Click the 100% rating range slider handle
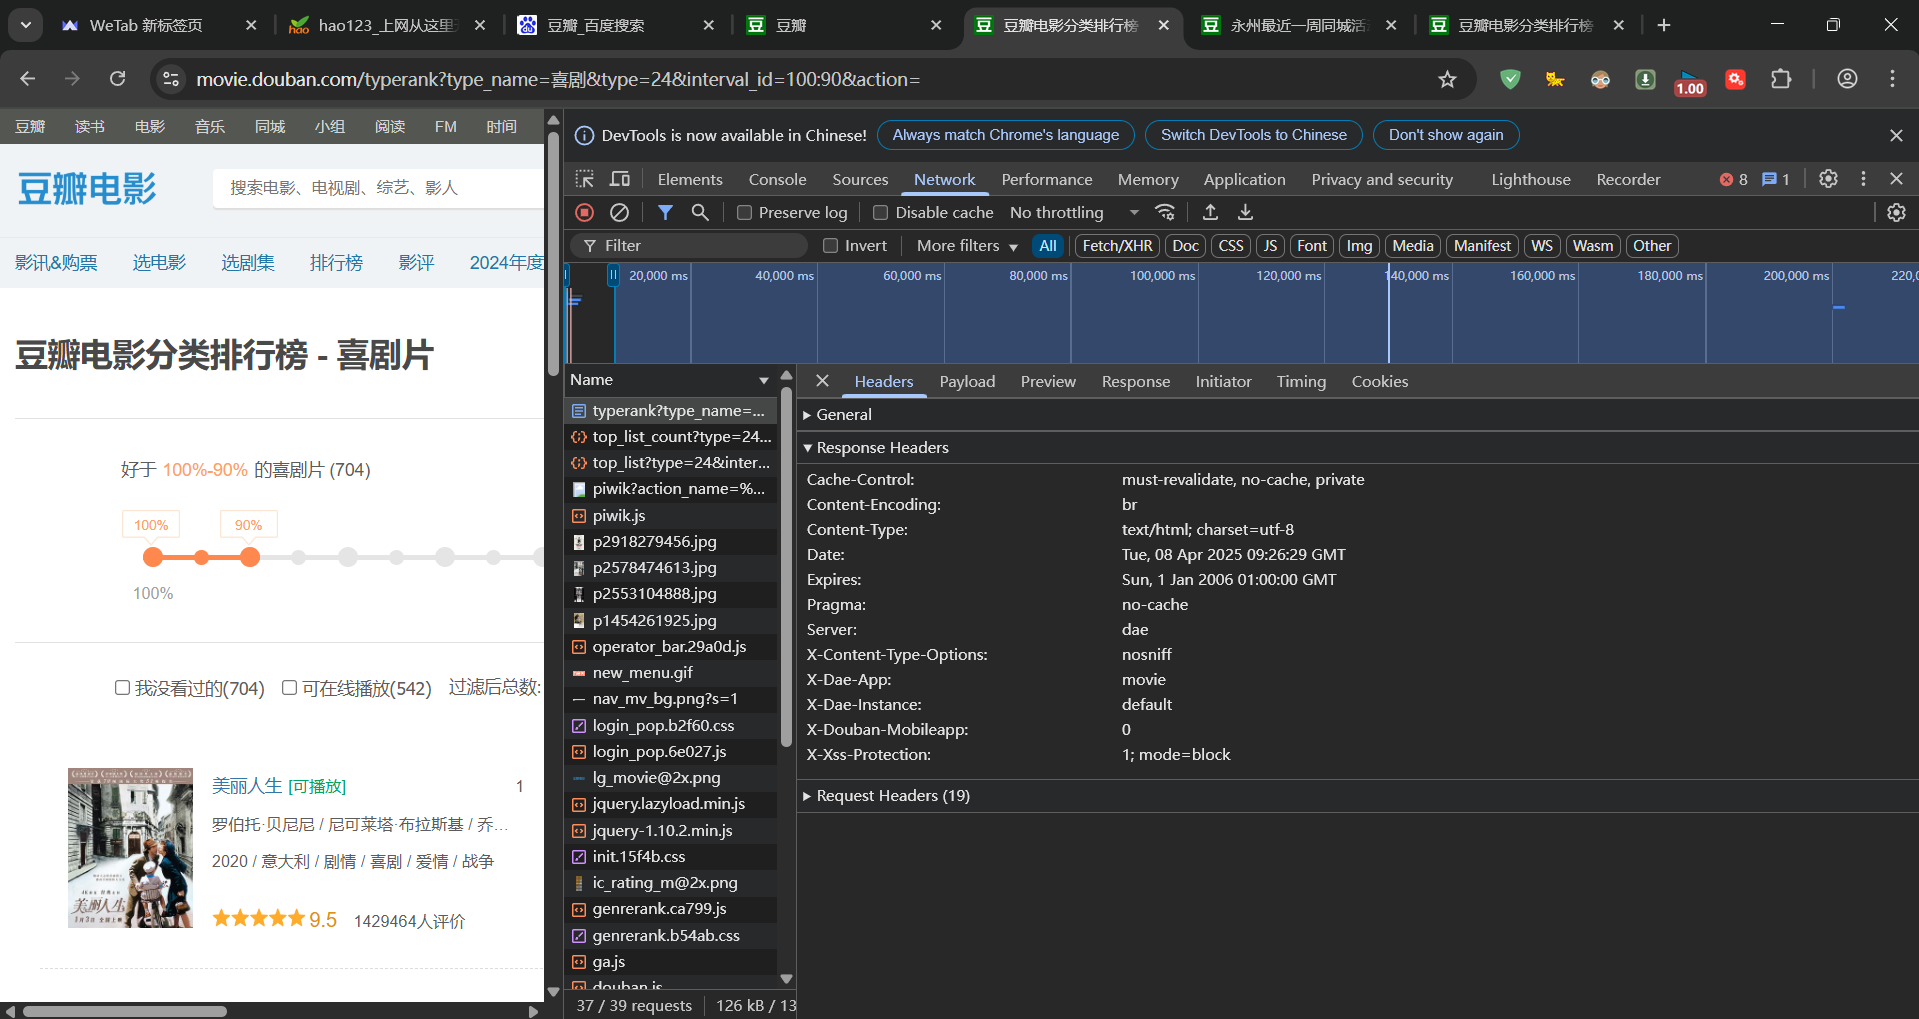Image resolution: width=1919 pixels, height=1019 pixels. [x=153, y=557]
